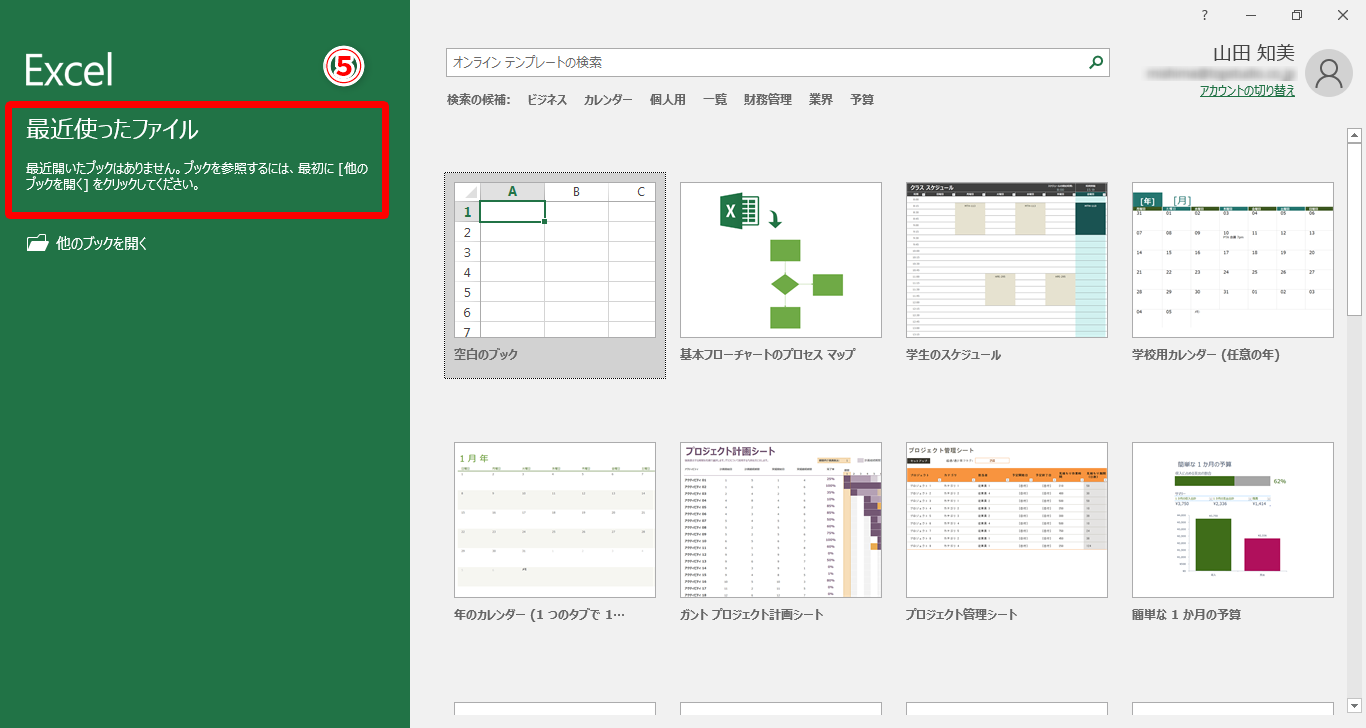Open the Help question mark icon

[x=1205, y=15]
